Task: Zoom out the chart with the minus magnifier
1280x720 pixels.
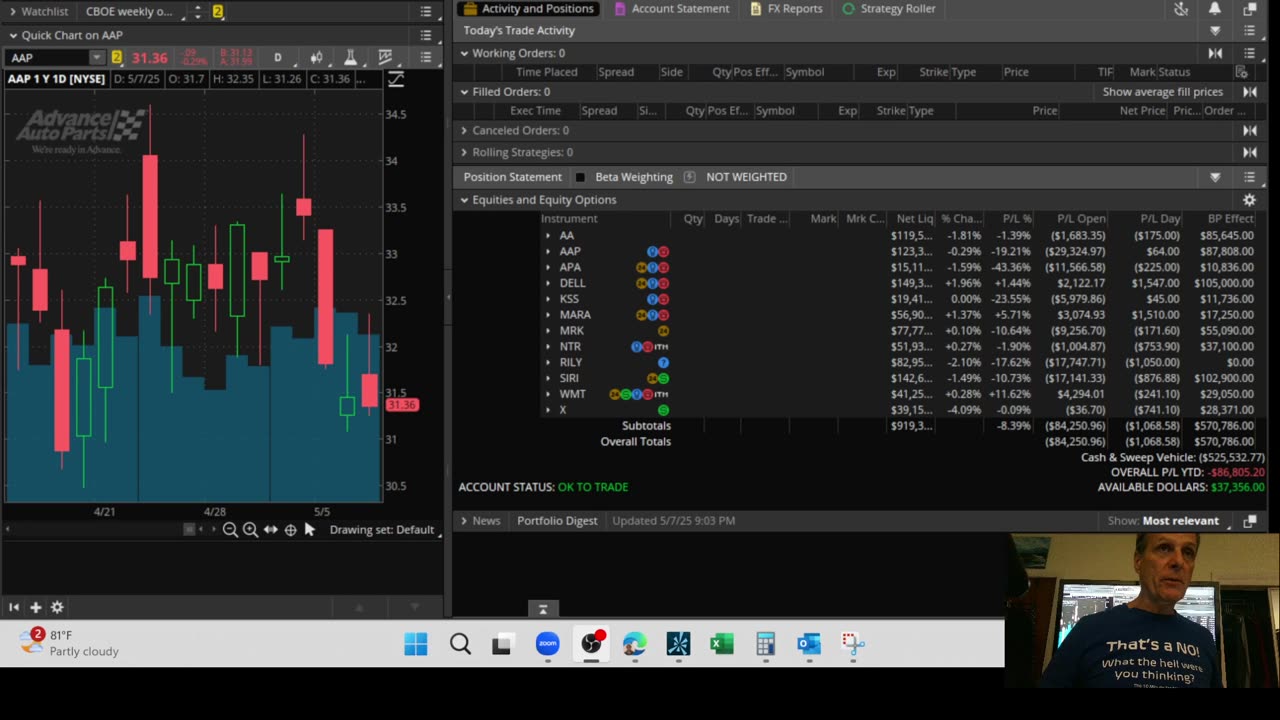Action: click(230, 530)
